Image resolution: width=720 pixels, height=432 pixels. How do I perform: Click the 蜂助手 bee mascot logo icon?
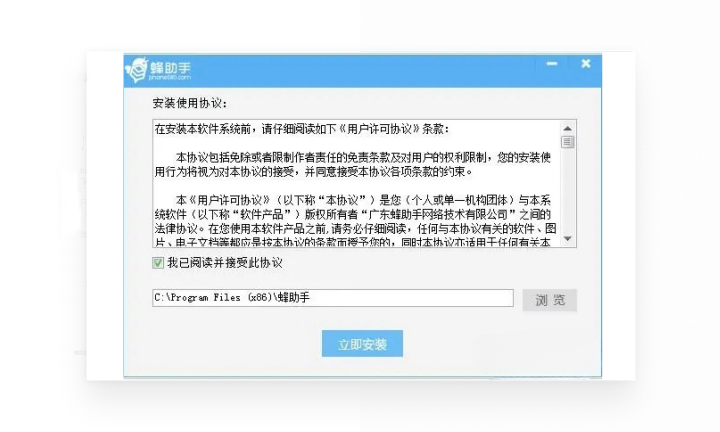pos(137,70)
